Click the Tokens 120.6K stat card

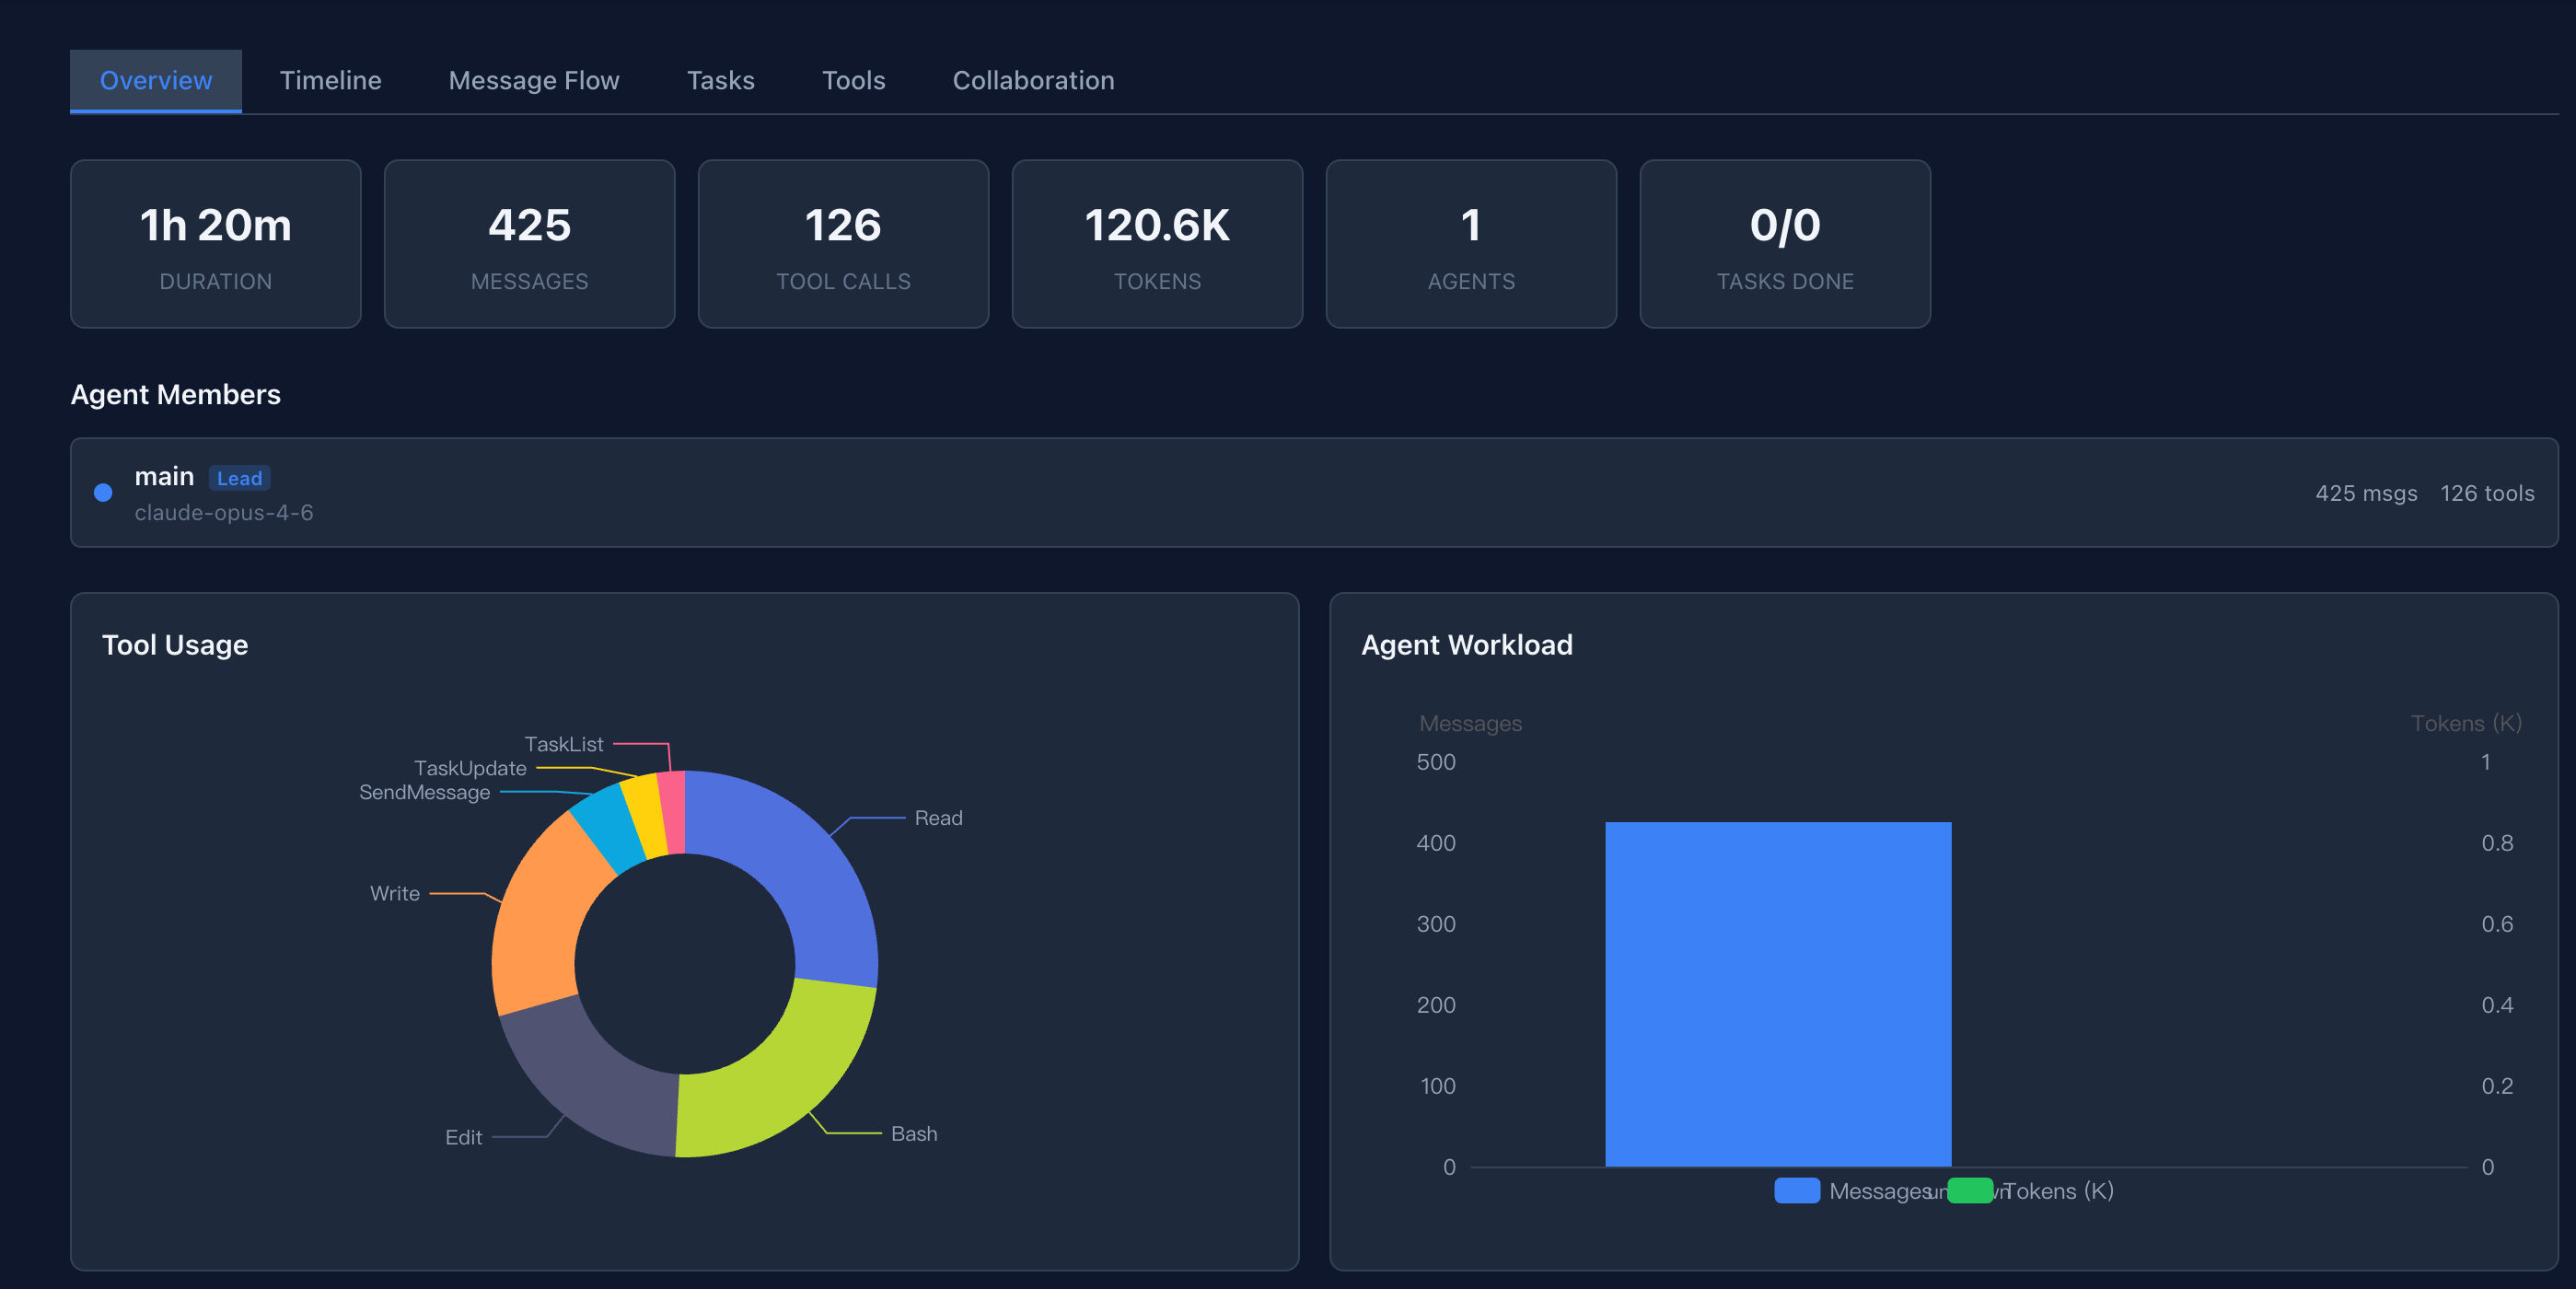pyautogui.click(x=1157, y=244)
